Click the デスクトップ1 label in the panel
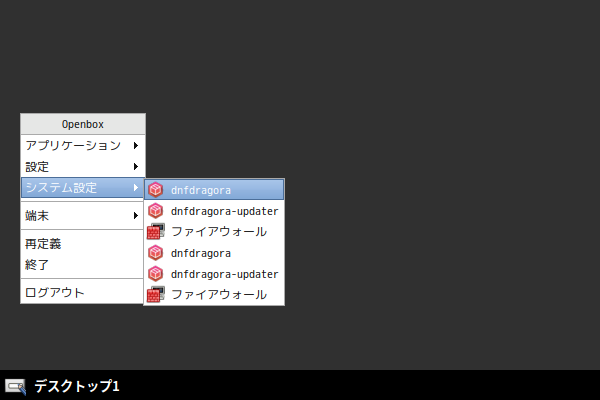 (x=77, y=386)
